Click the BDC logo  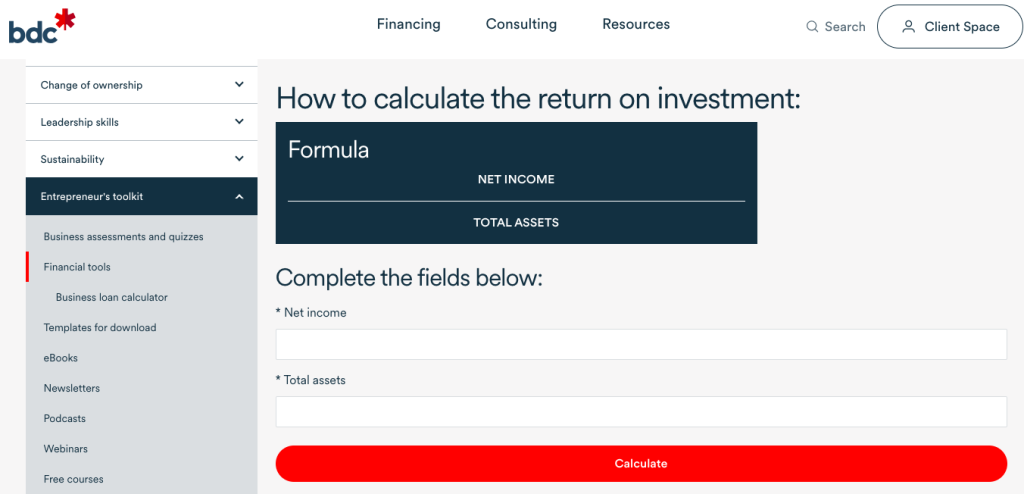[x=42, y=26]
